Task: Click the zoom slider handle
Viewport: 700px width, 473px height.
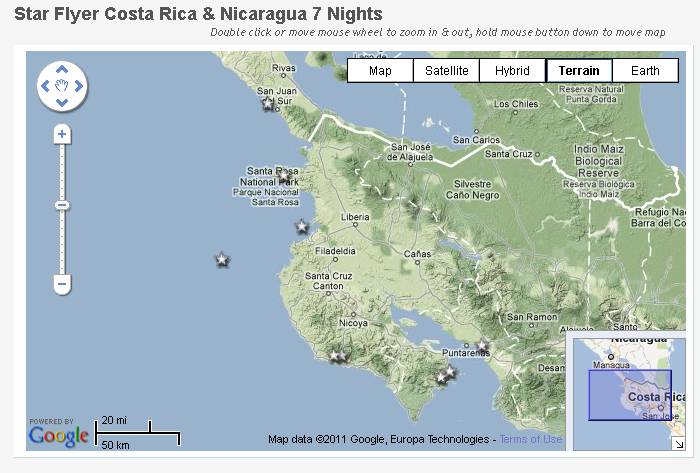Action: (x=62, y=205)
